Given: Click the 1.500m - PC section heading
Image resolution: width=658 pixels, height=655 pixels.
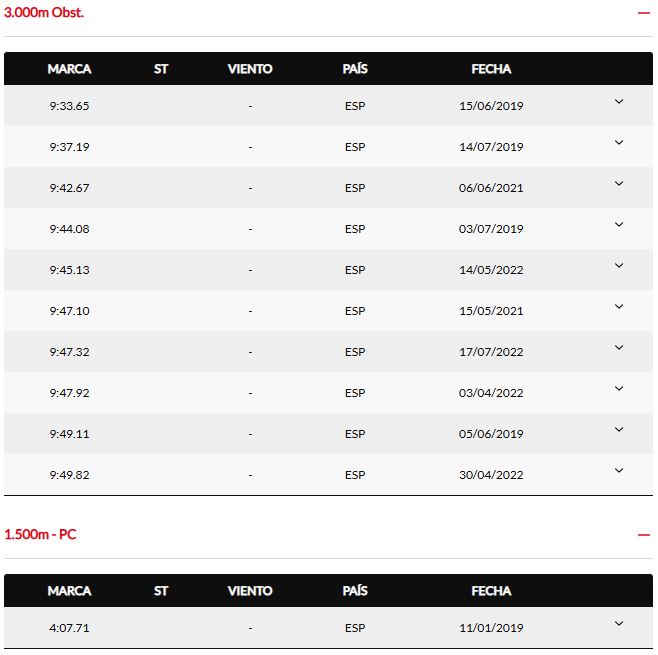Looking at the screenshot, I should (x=40, y=535).
